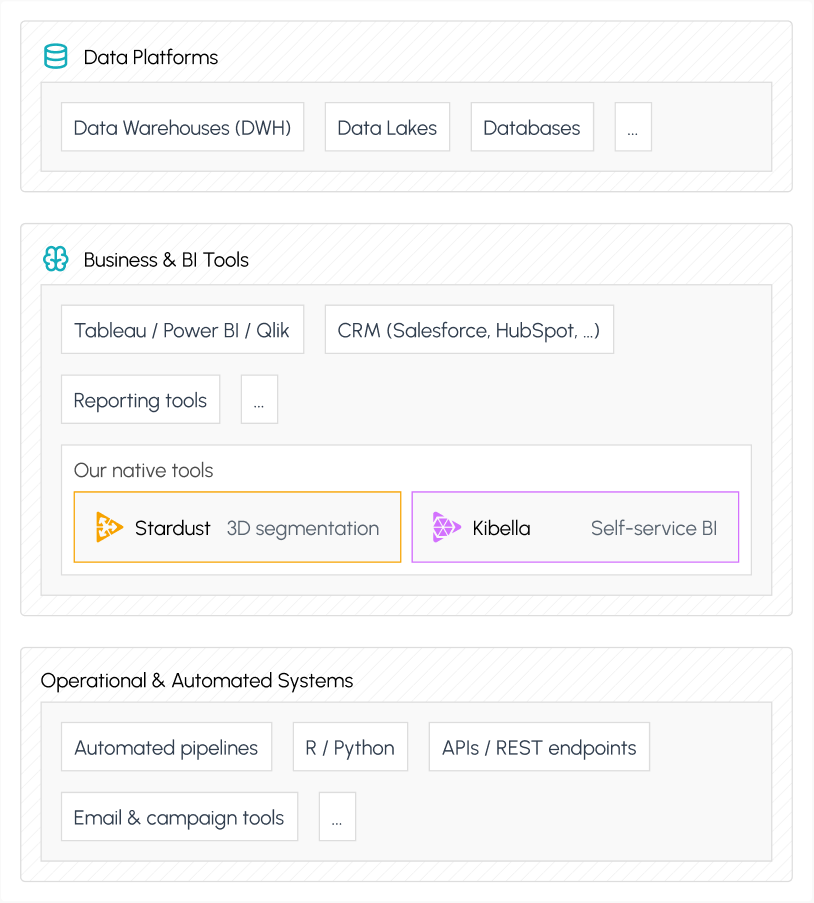
Task: Click the Self-service BI text
Action: 654,528
